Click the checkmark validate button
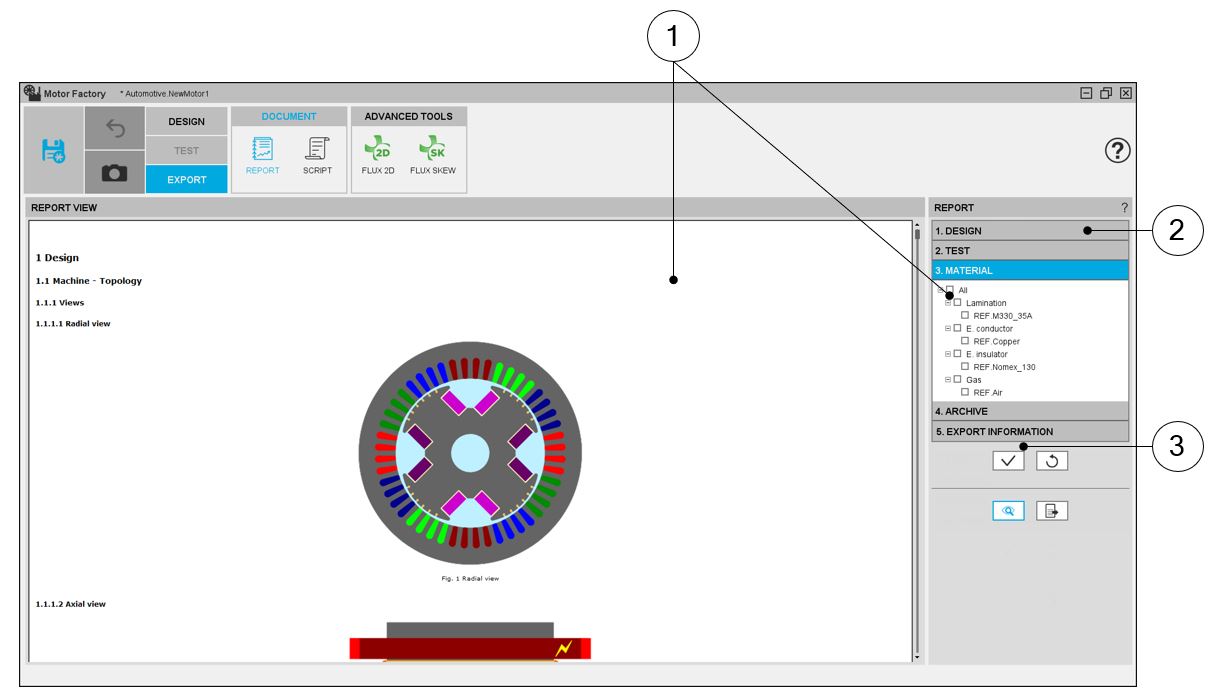1216x696 pixels. [x=1008, y=461]
